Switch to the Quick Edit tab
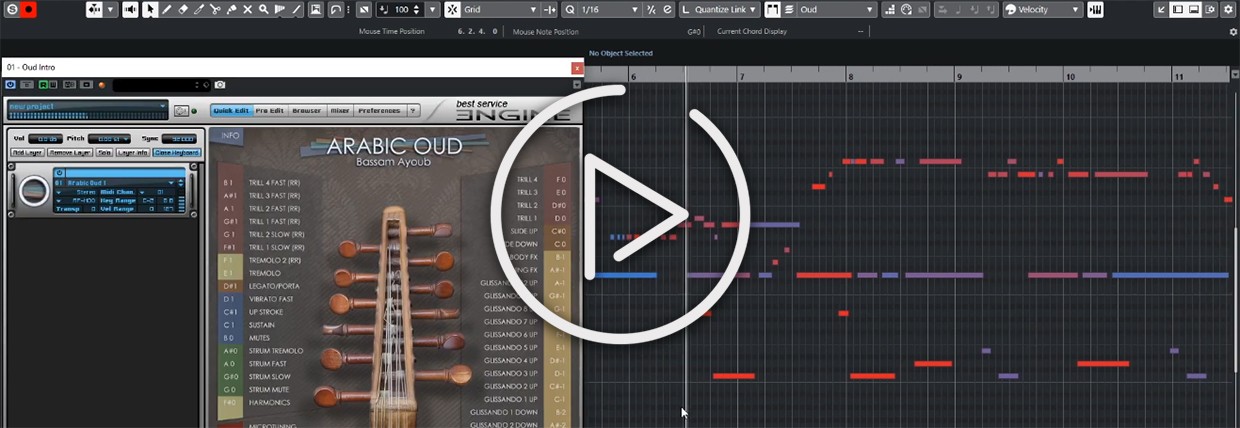Screen dimensions: 1240x428 [x=231, y=110]
